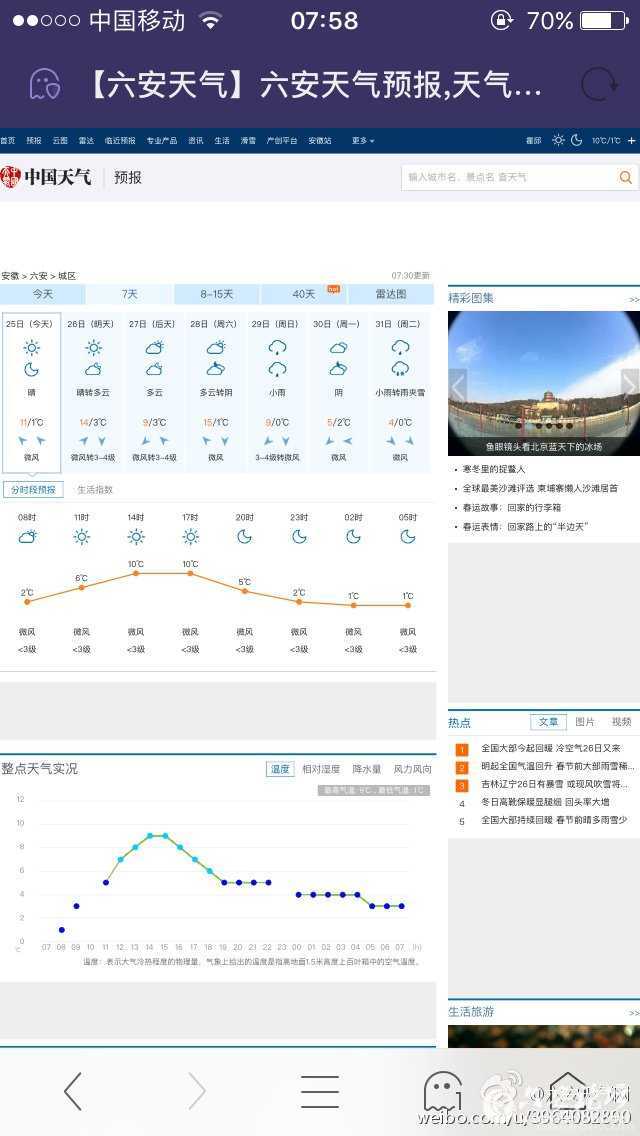Screen dimensions: 640x1136
Task: Select the 降水量 chart option
Action: click(366, 769)
